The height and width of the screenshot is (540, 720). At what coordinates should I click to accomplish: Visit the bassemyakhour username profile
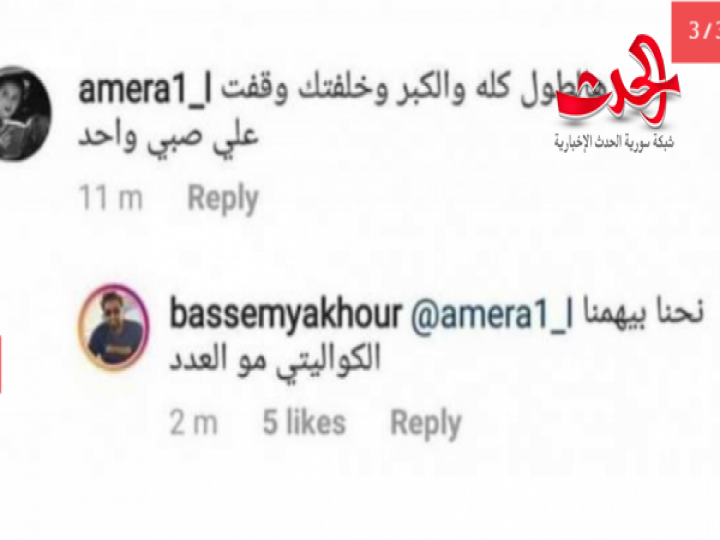(x=286, y=315)
